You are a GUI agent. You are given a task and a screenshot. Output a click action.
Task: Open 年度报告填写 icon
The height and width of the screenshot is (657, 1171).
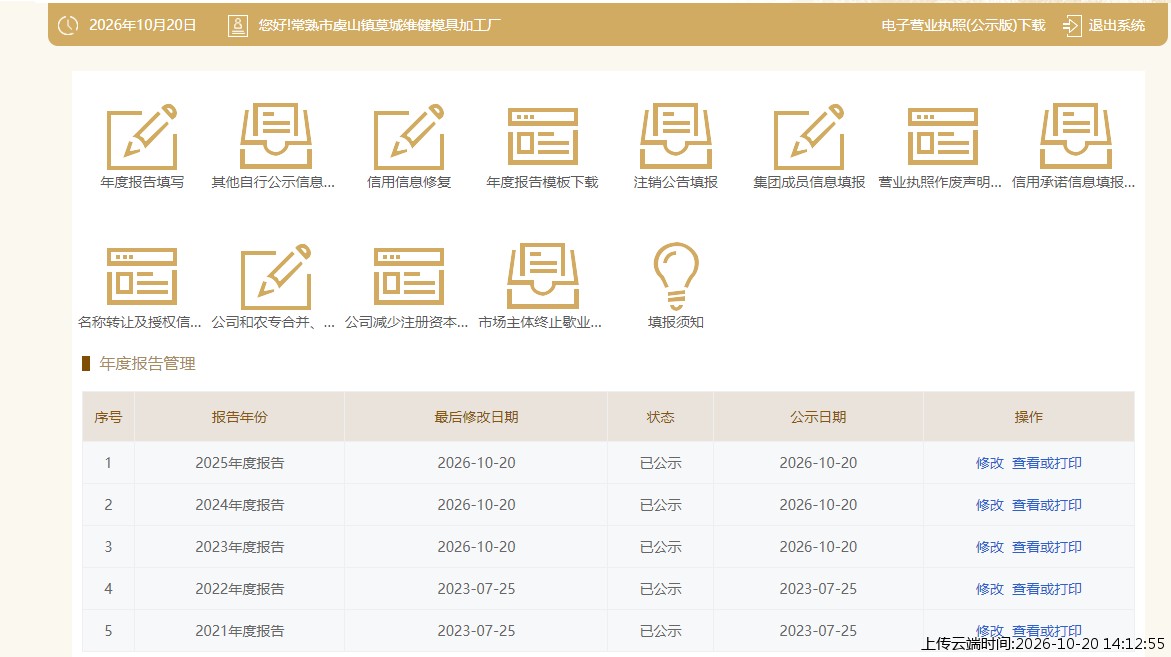(x=142, y=137)
